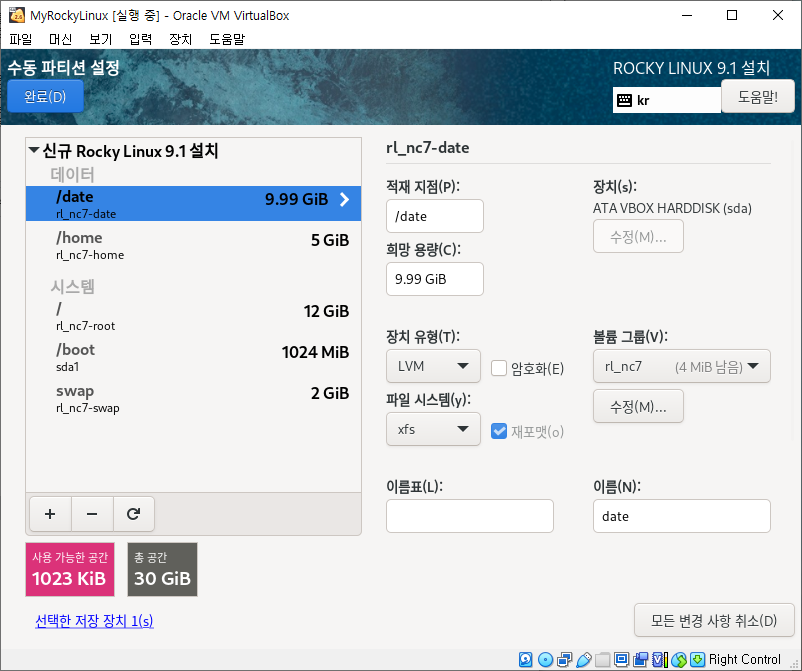
Task: Open the 도움말 menu
Action: [x=227, y=39]
